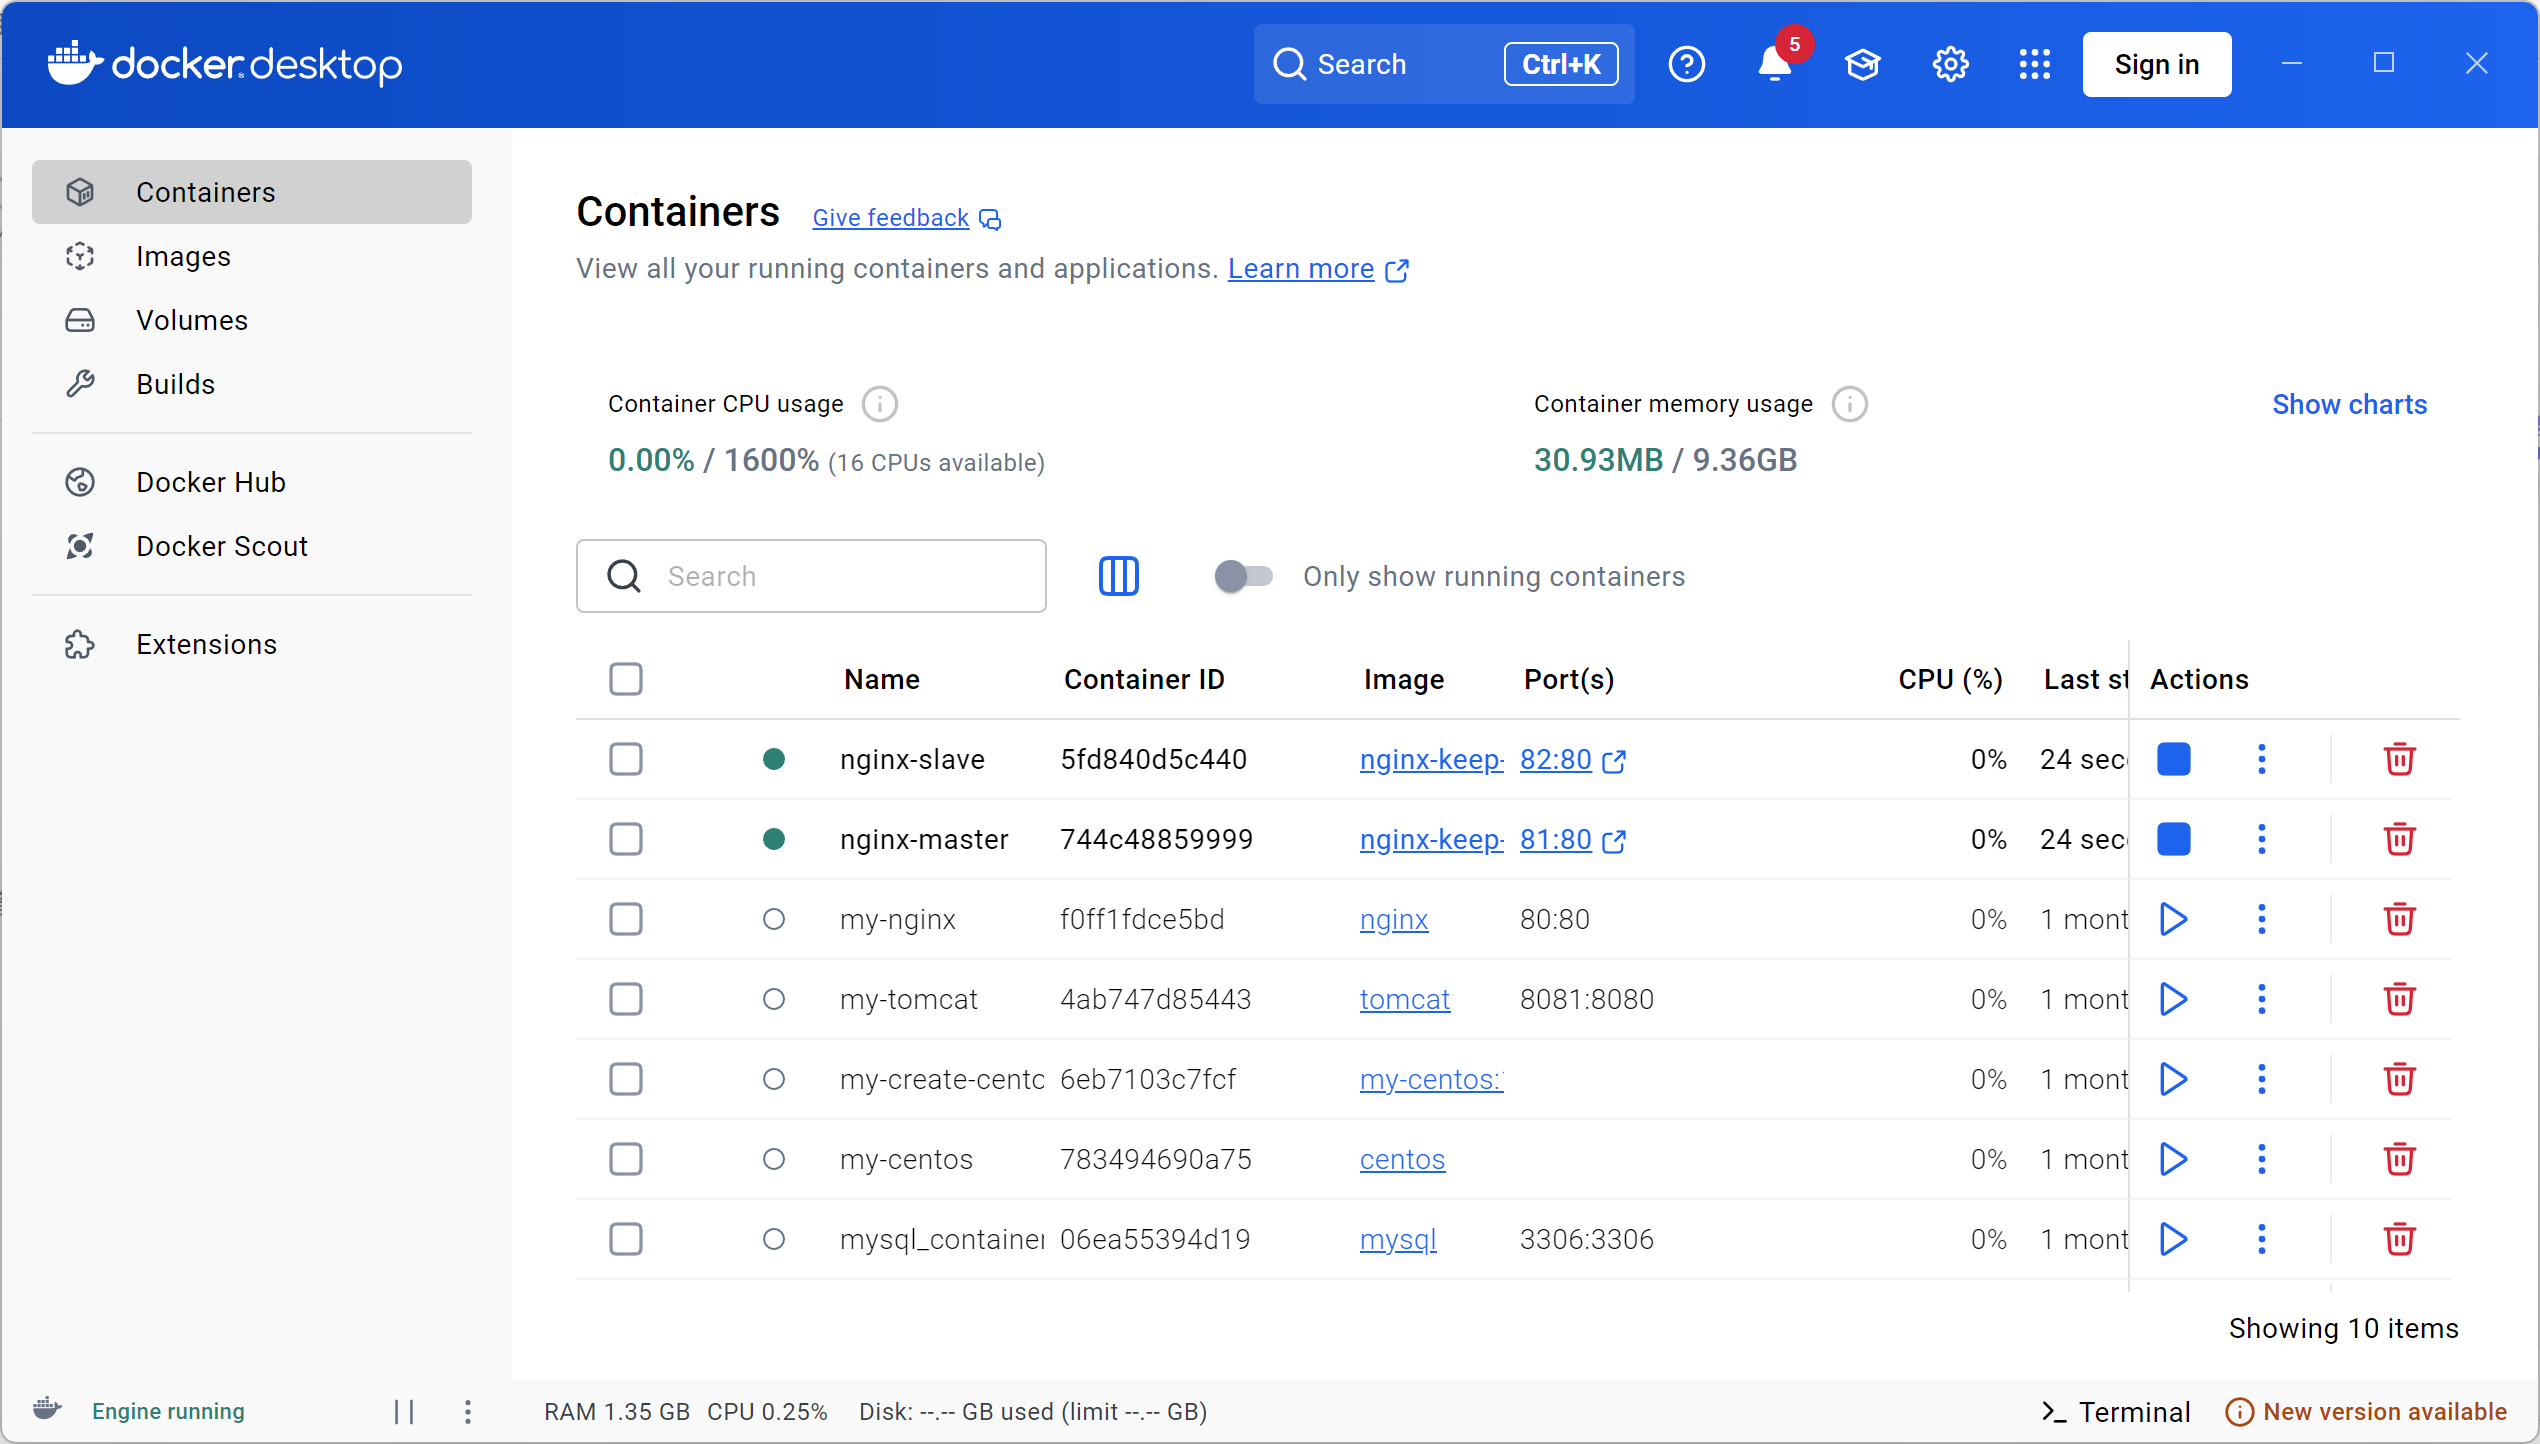Open more actions for my-nginx
This screenshot has height=1444, width=2540.
click(2261, 919)
